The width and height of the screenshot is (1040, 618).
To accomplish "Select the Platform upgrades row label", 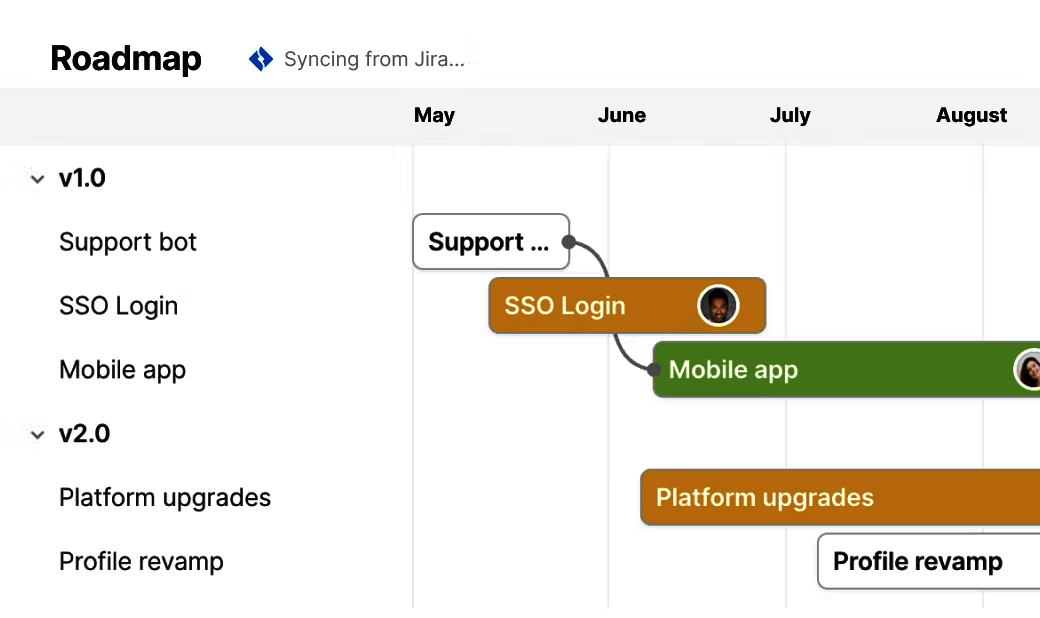I will 165,498.
